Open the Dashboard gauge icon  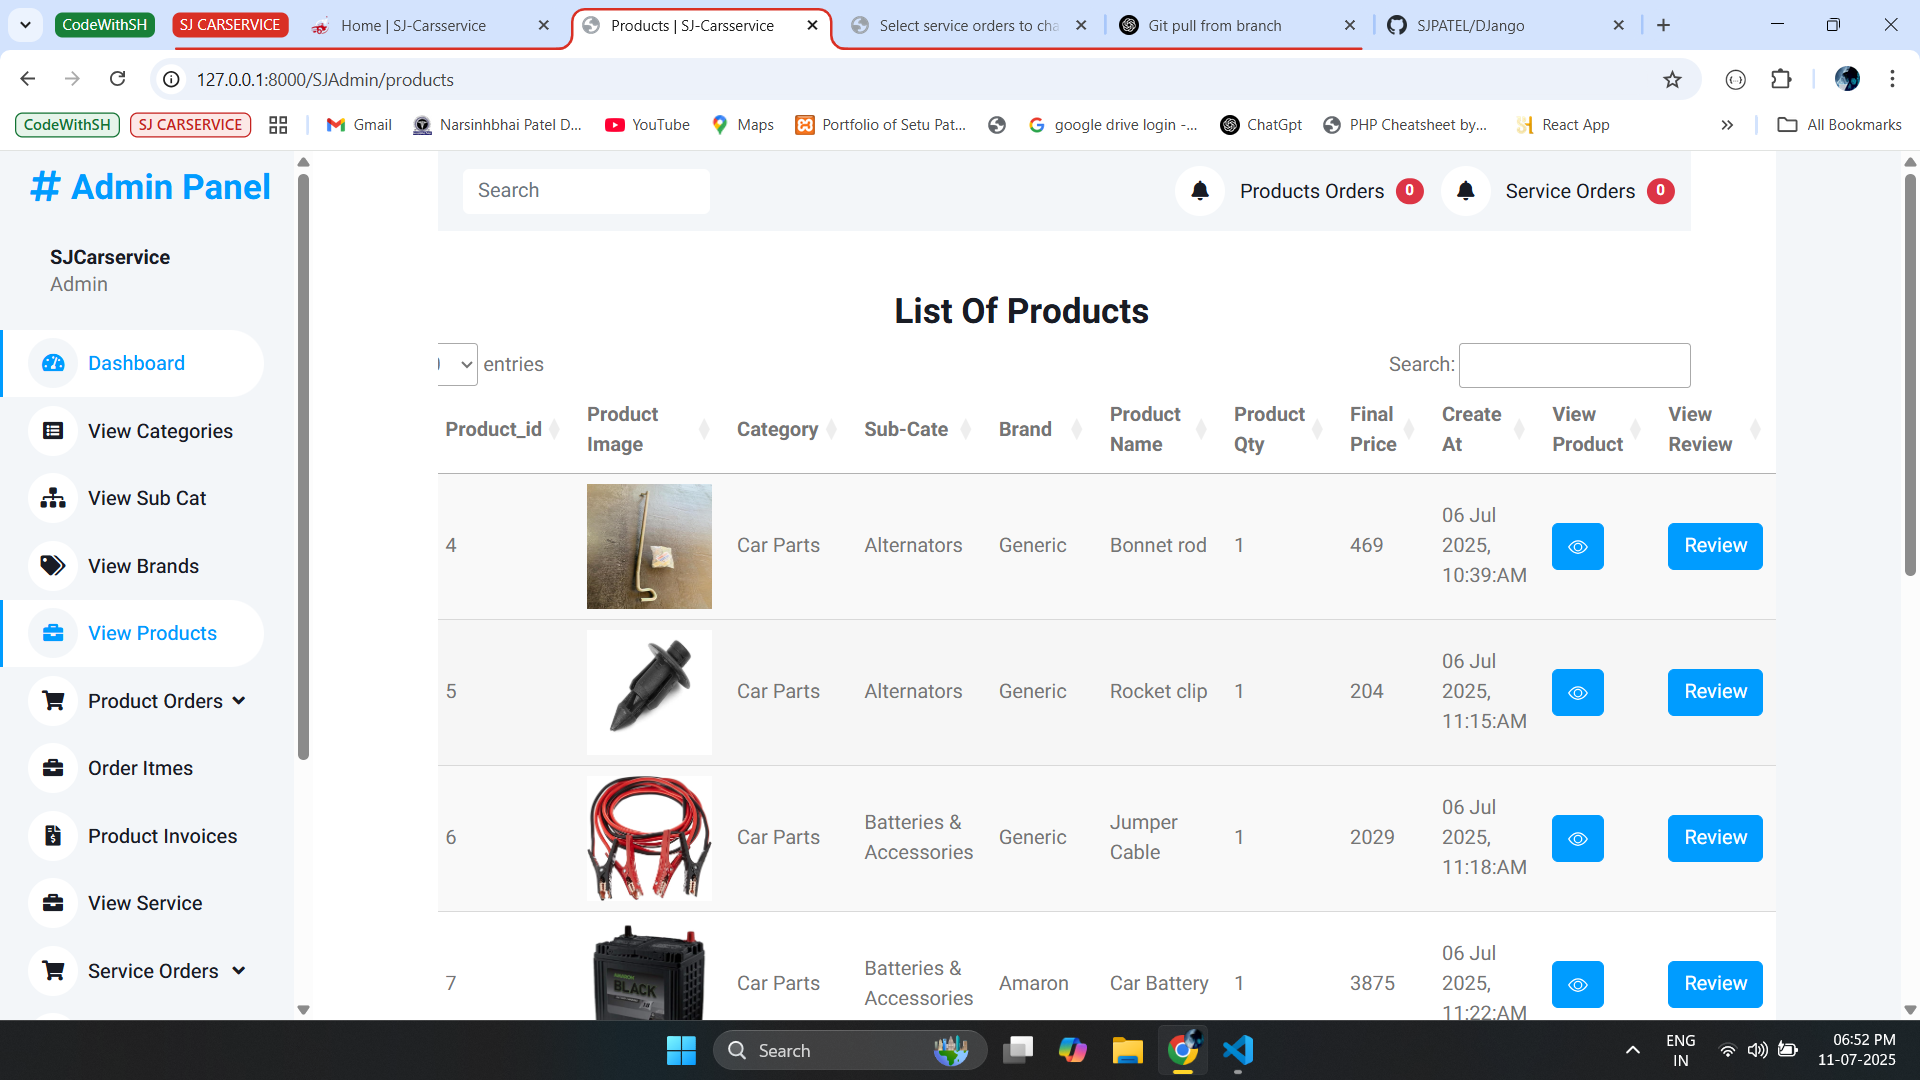(x=53, y=364)
